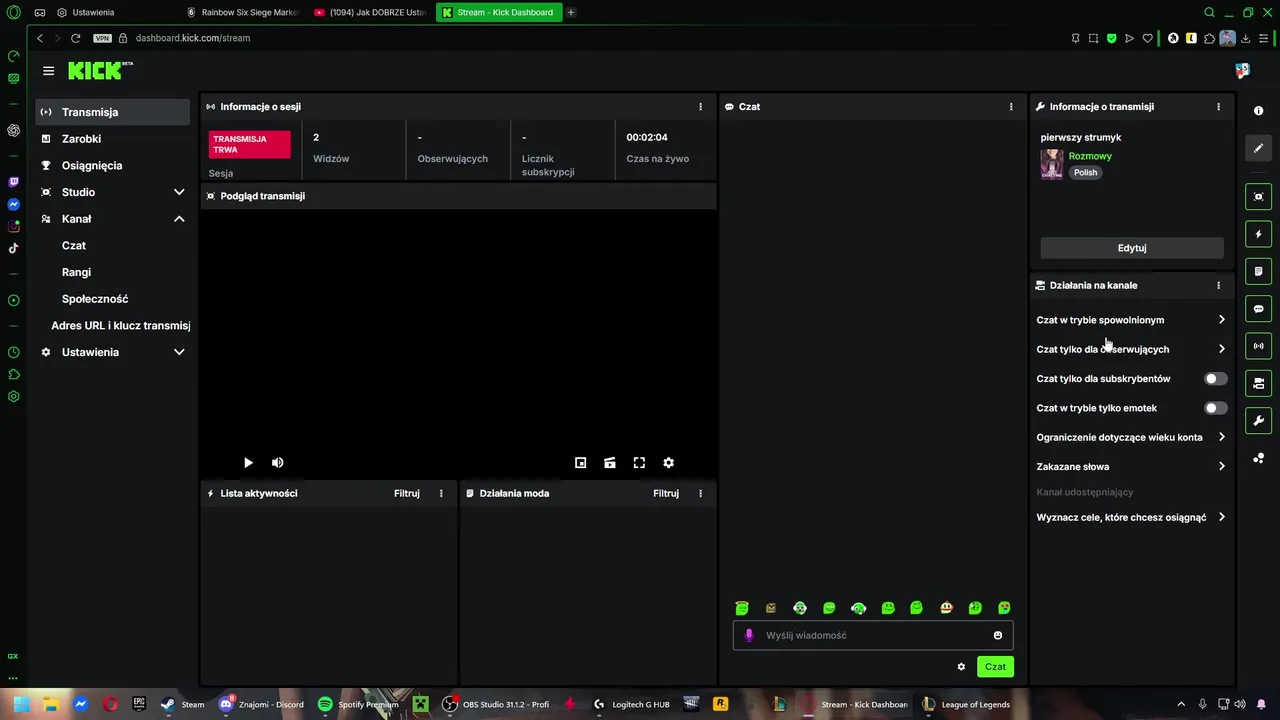Play the stream preview
The image size is (1280, 720).
(x=248, y=463)
